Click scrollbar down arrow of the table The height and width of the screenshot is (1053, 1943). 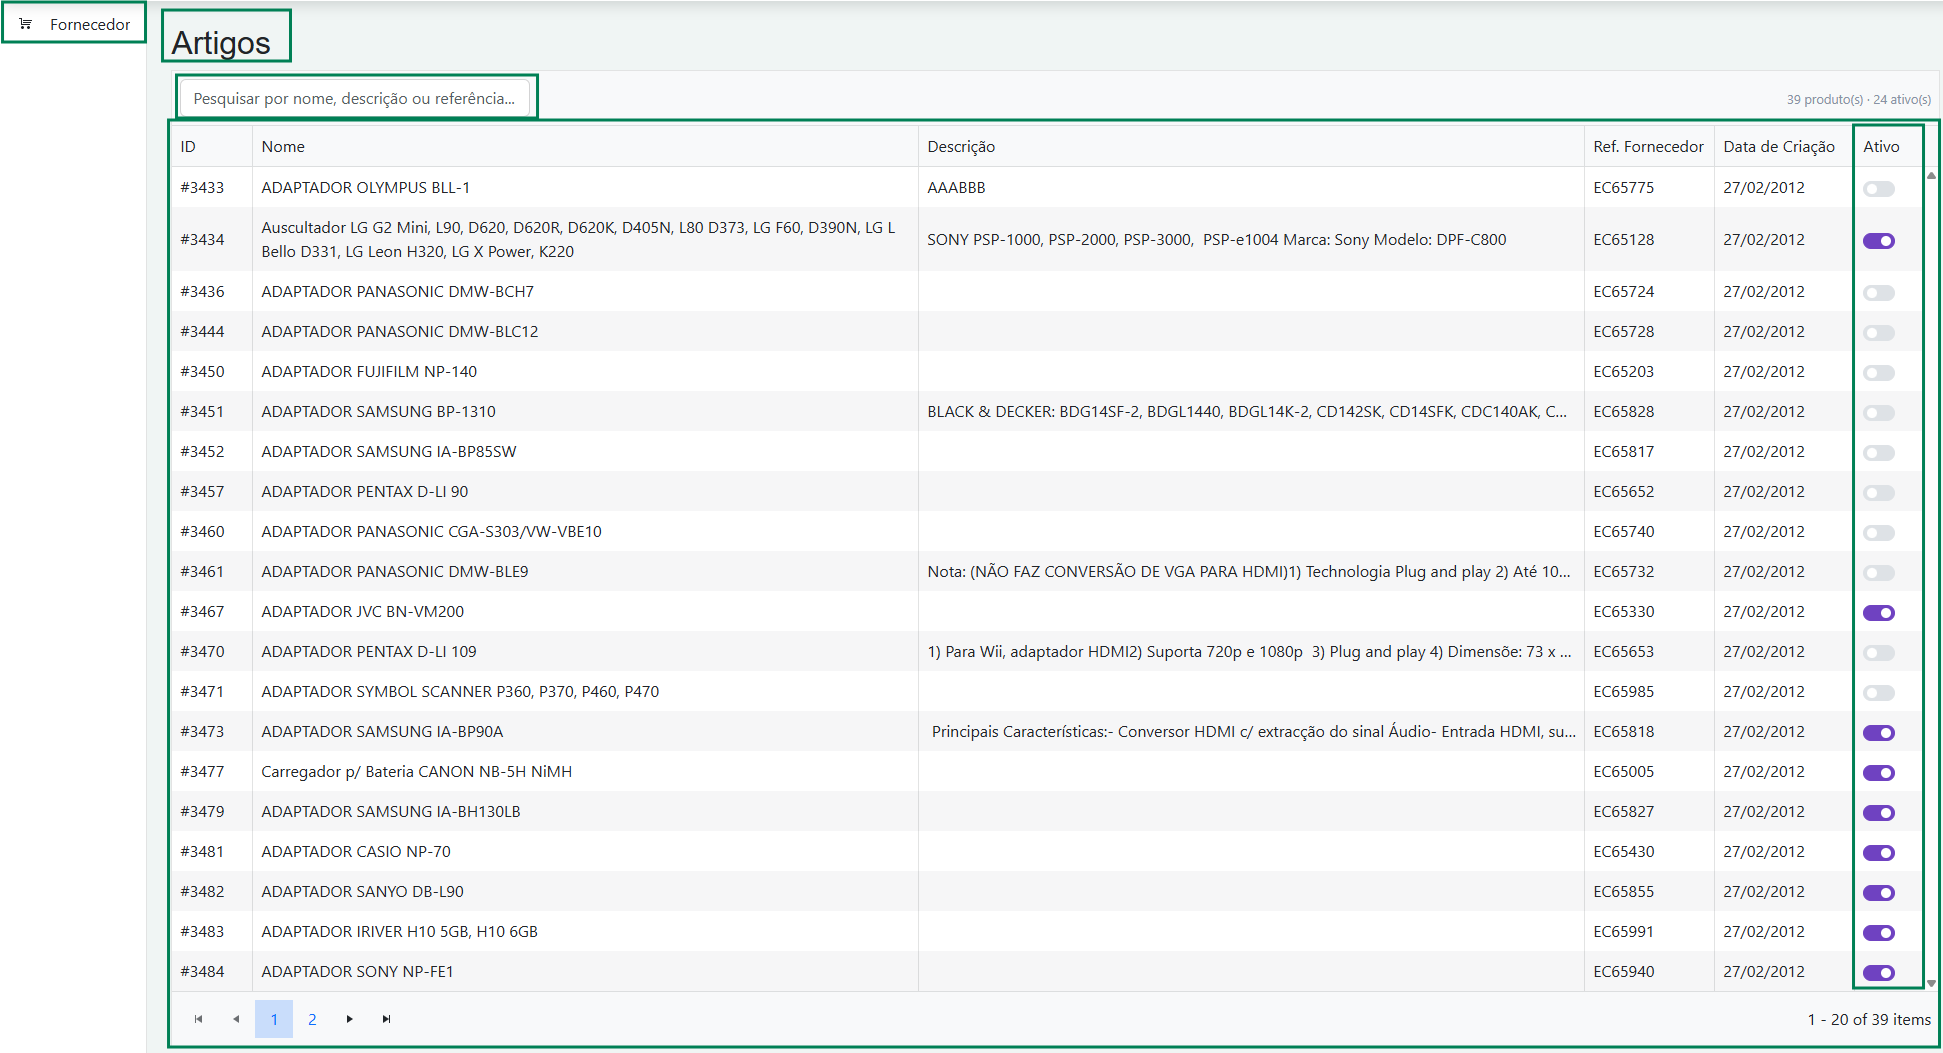coord(1931,983)
